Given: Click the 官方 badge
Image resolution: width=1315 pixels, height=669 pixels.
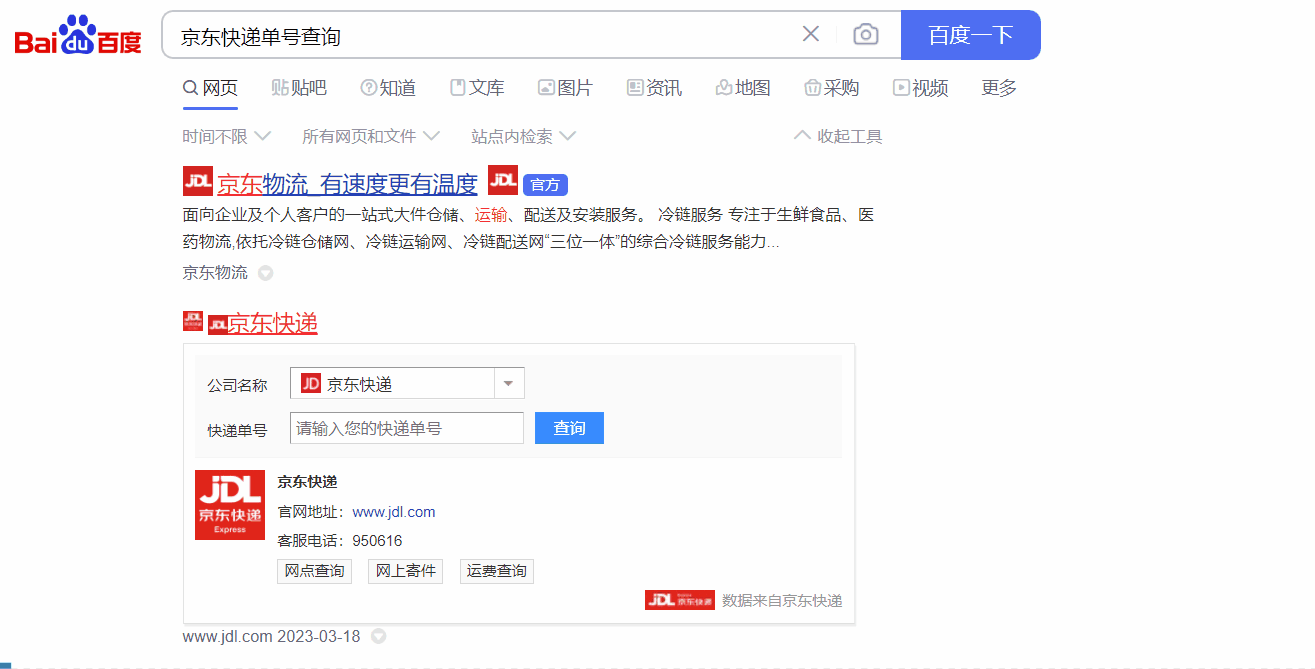Looking at the screenshot, I should [545, 185].
